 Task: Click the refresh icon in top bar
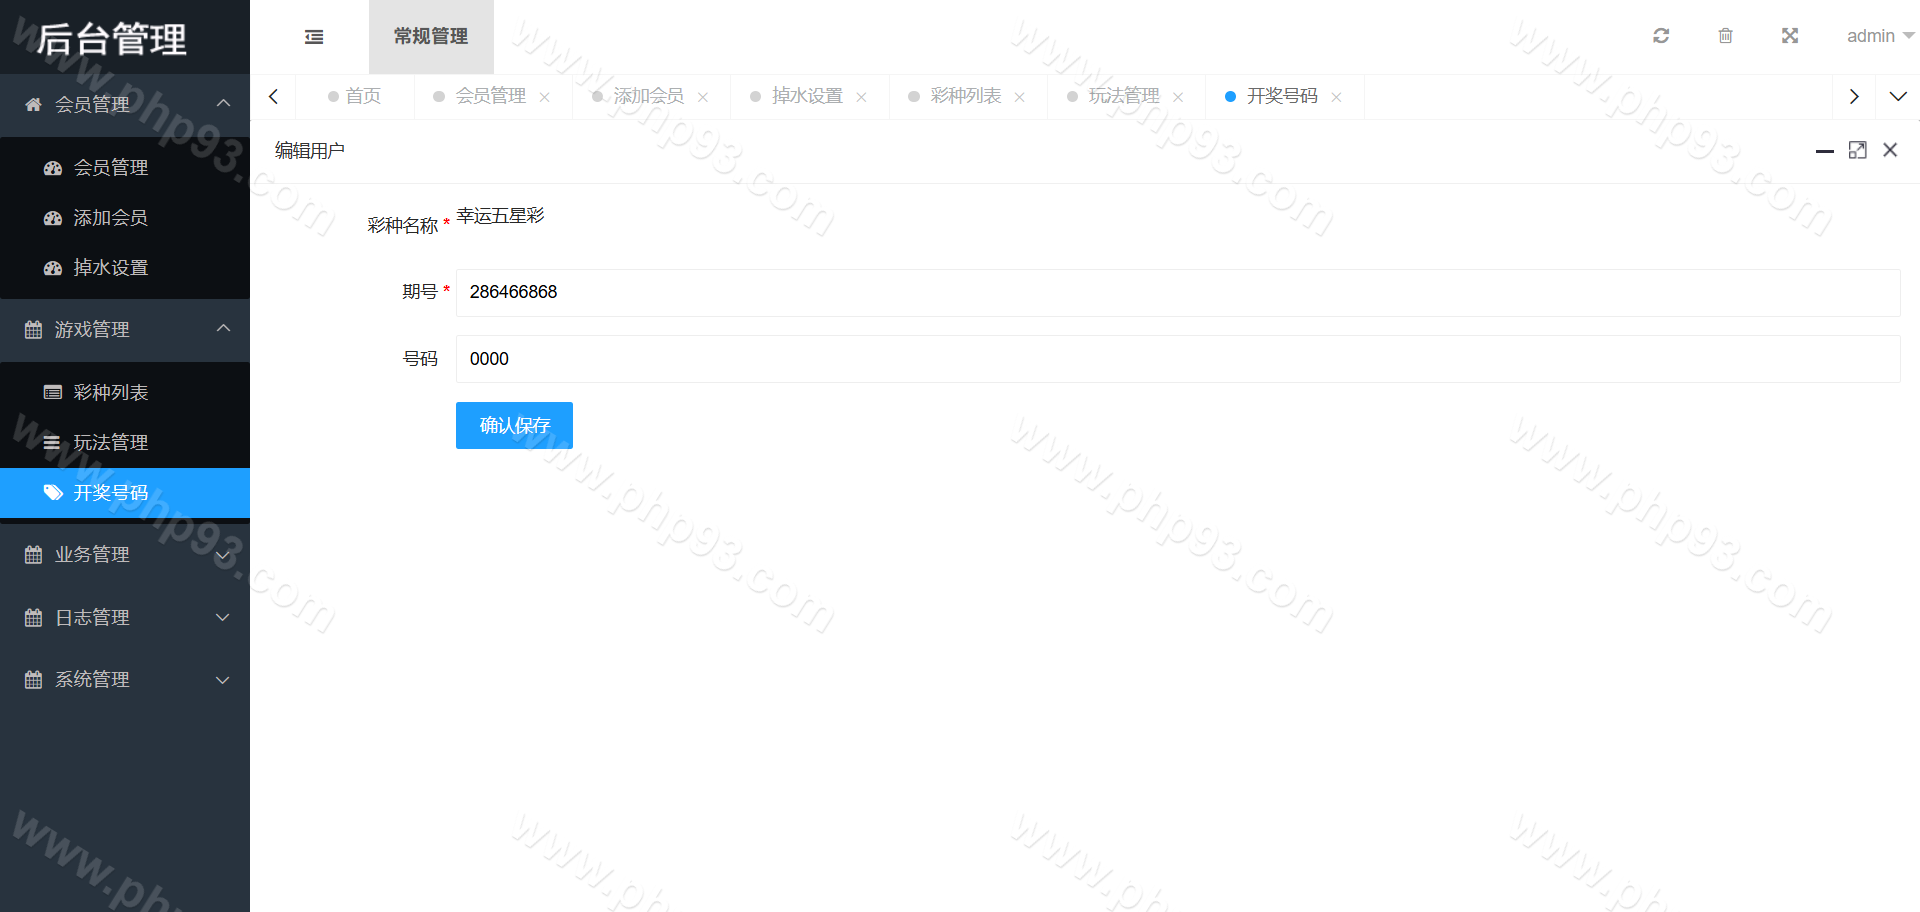coord(1661,36)
